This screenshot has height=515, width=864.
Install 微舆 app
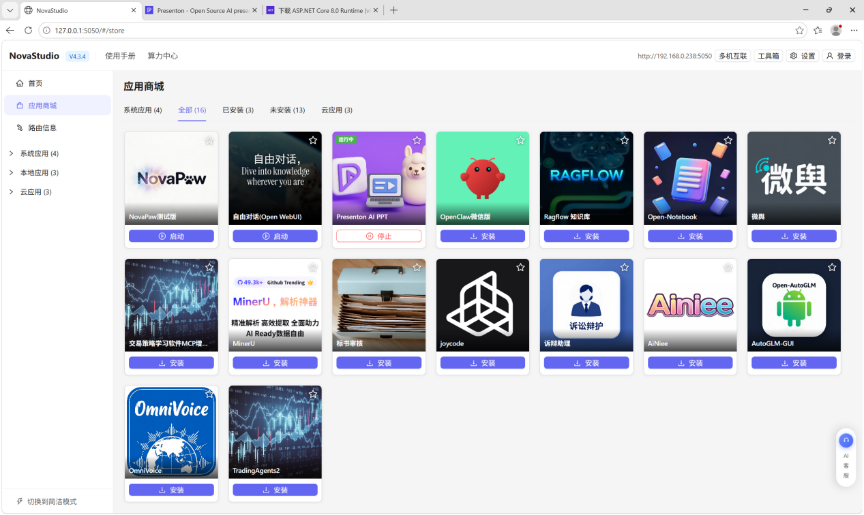[794, 236]
